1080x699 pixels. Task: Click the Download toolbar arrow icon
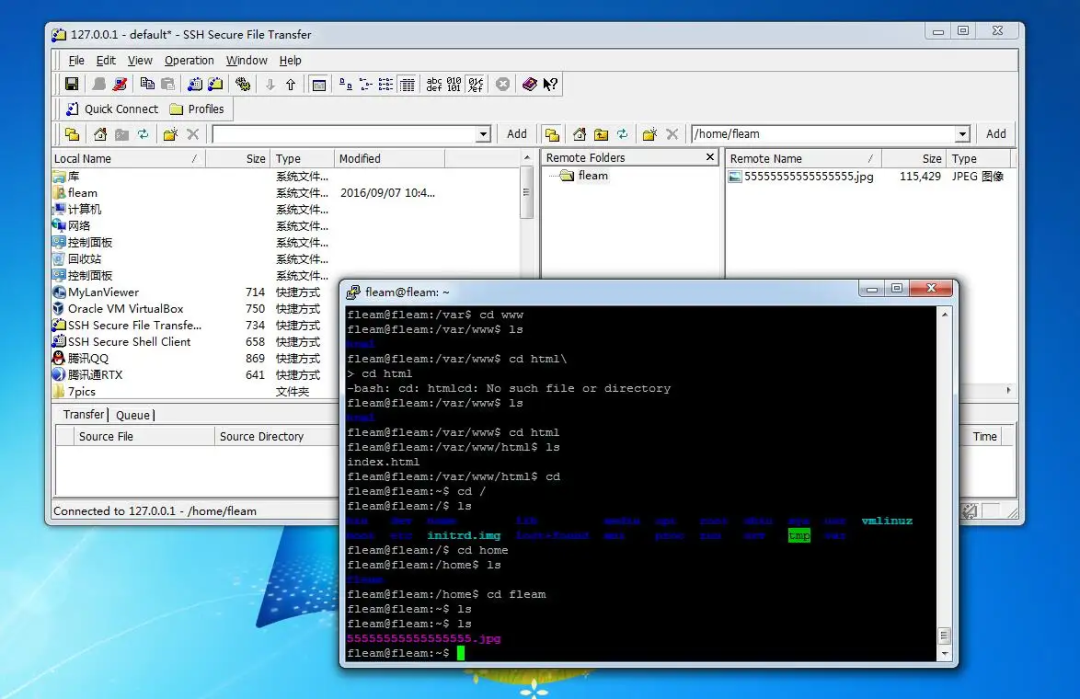(270, 83)
